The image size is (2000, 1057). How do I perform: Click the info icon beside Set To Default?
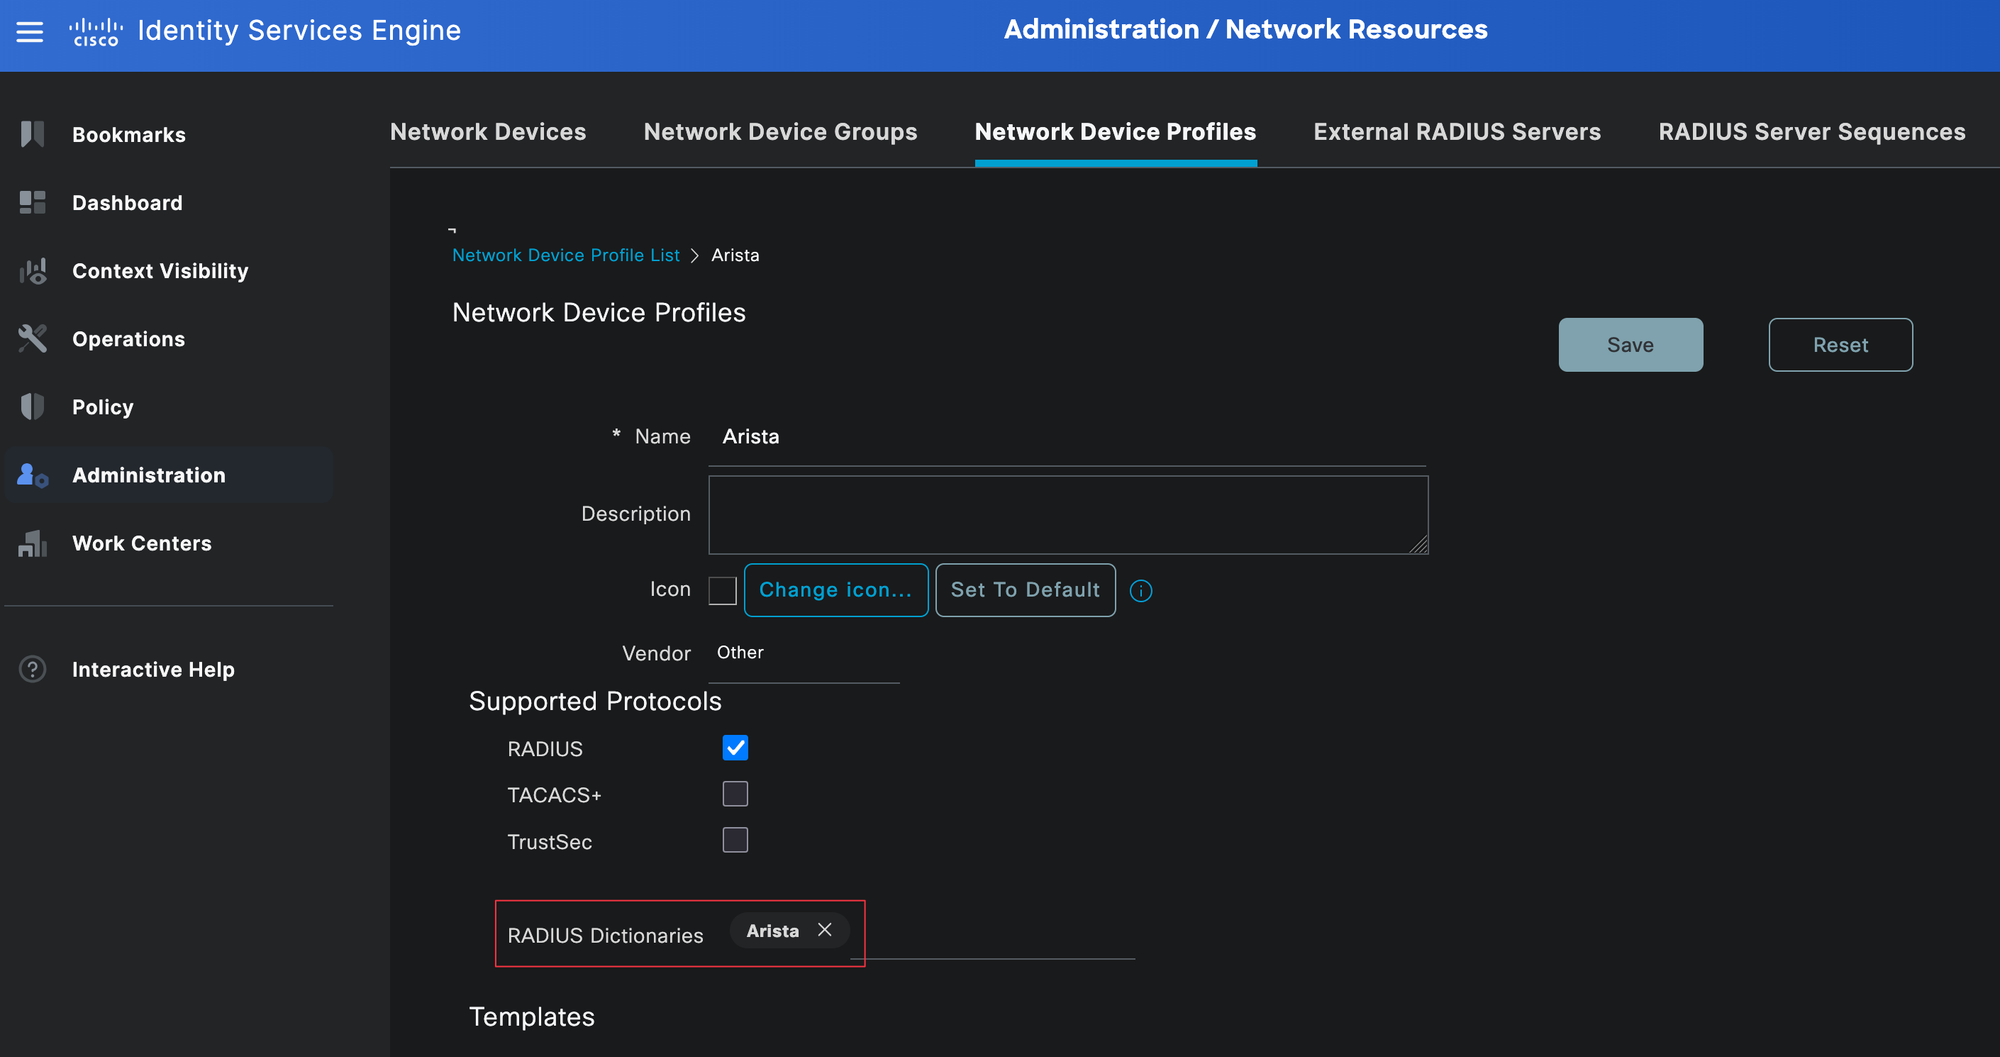point(1141,591)
